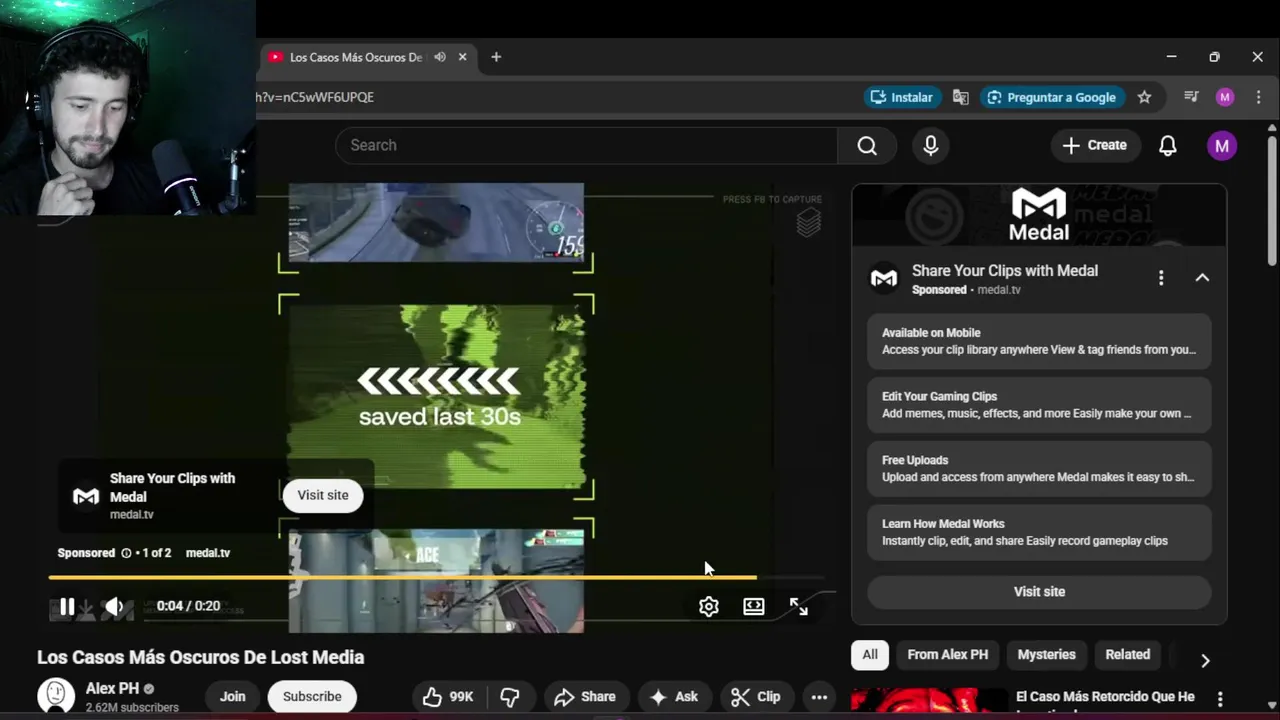Dislike the video with thumbs down

click(x=510, y=697)
